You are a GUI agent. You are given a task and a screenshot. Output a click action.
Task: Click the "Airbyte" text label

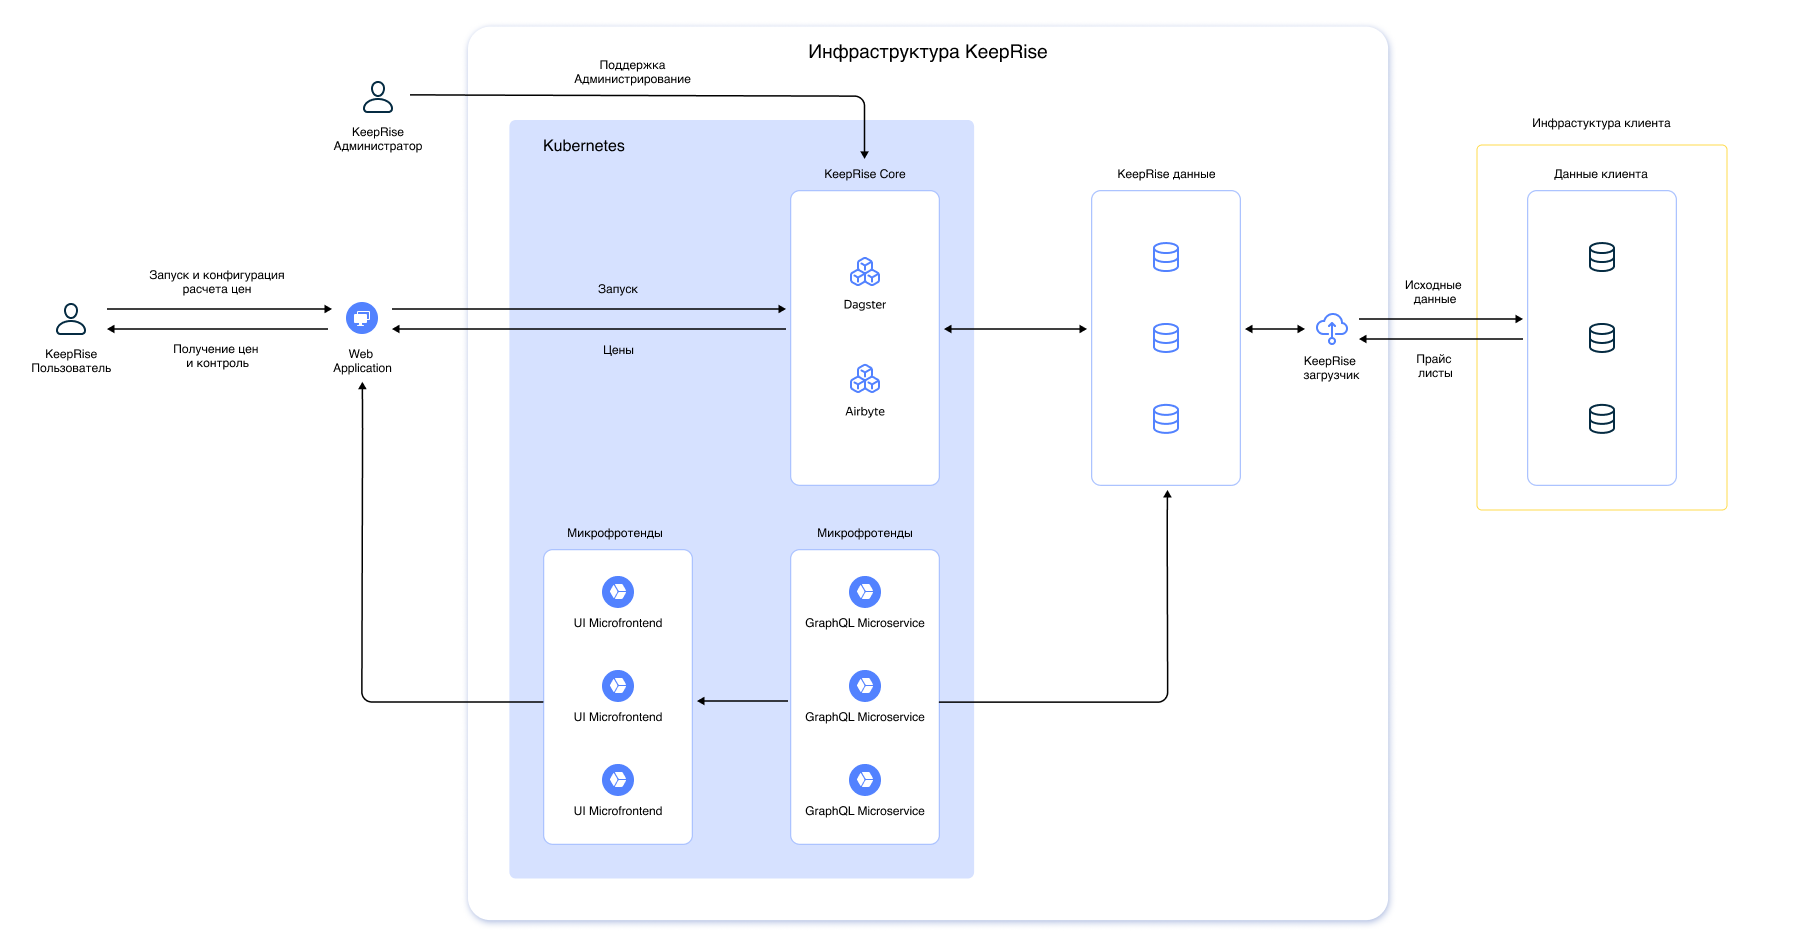tap(865, 412)
